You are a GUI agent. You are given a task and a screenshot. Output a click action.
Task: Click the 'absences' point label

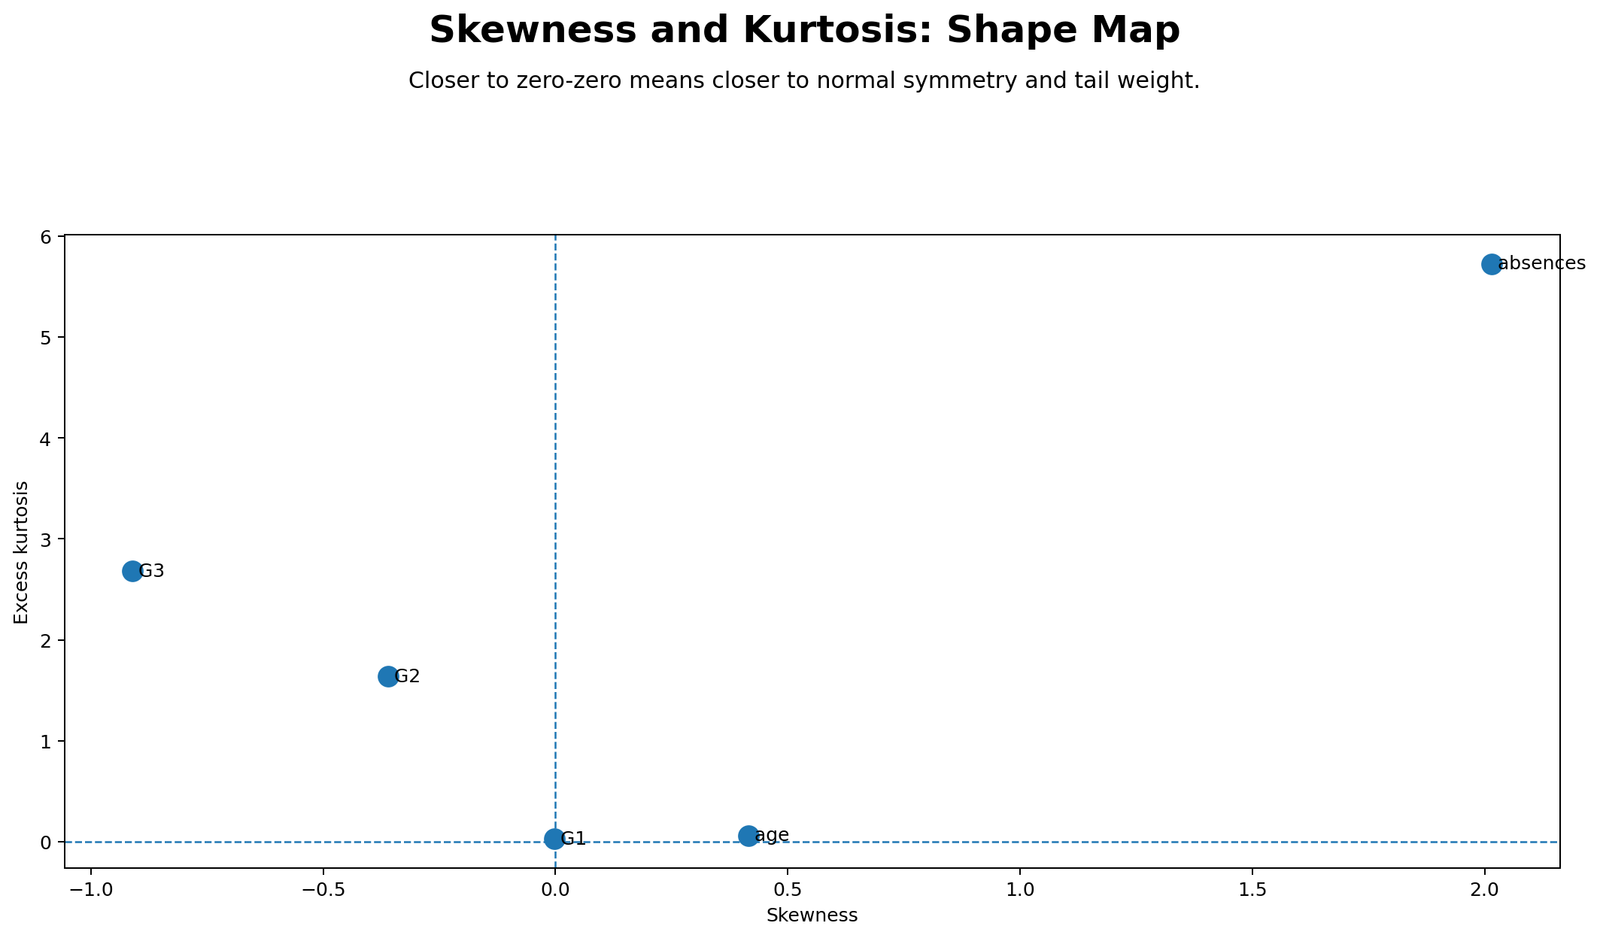pos(1542,264)
